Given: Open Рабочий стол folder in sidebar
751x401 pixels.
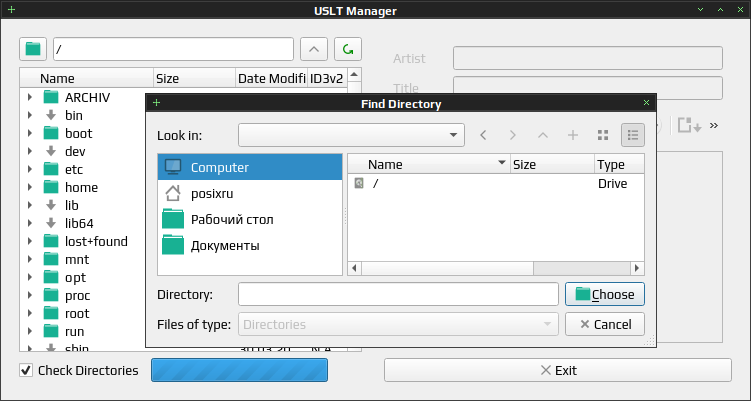Looking at the screenshot, I should tap(250, 219).
